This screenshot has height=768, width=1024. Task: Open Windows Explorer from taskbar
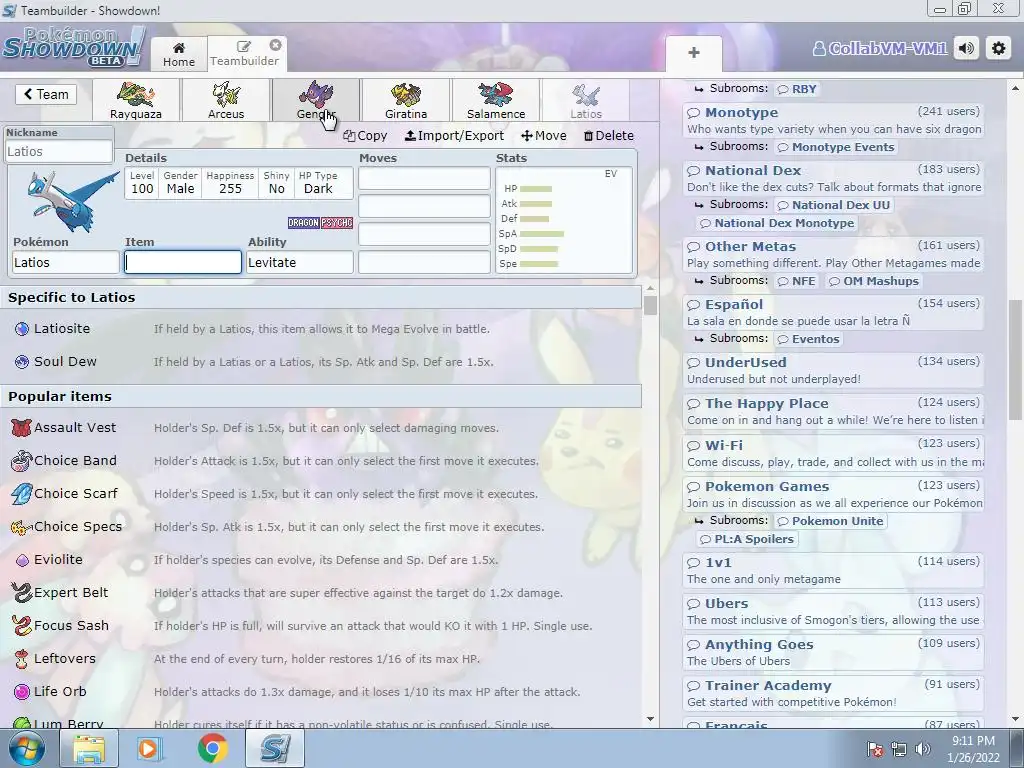pos(89,748)
